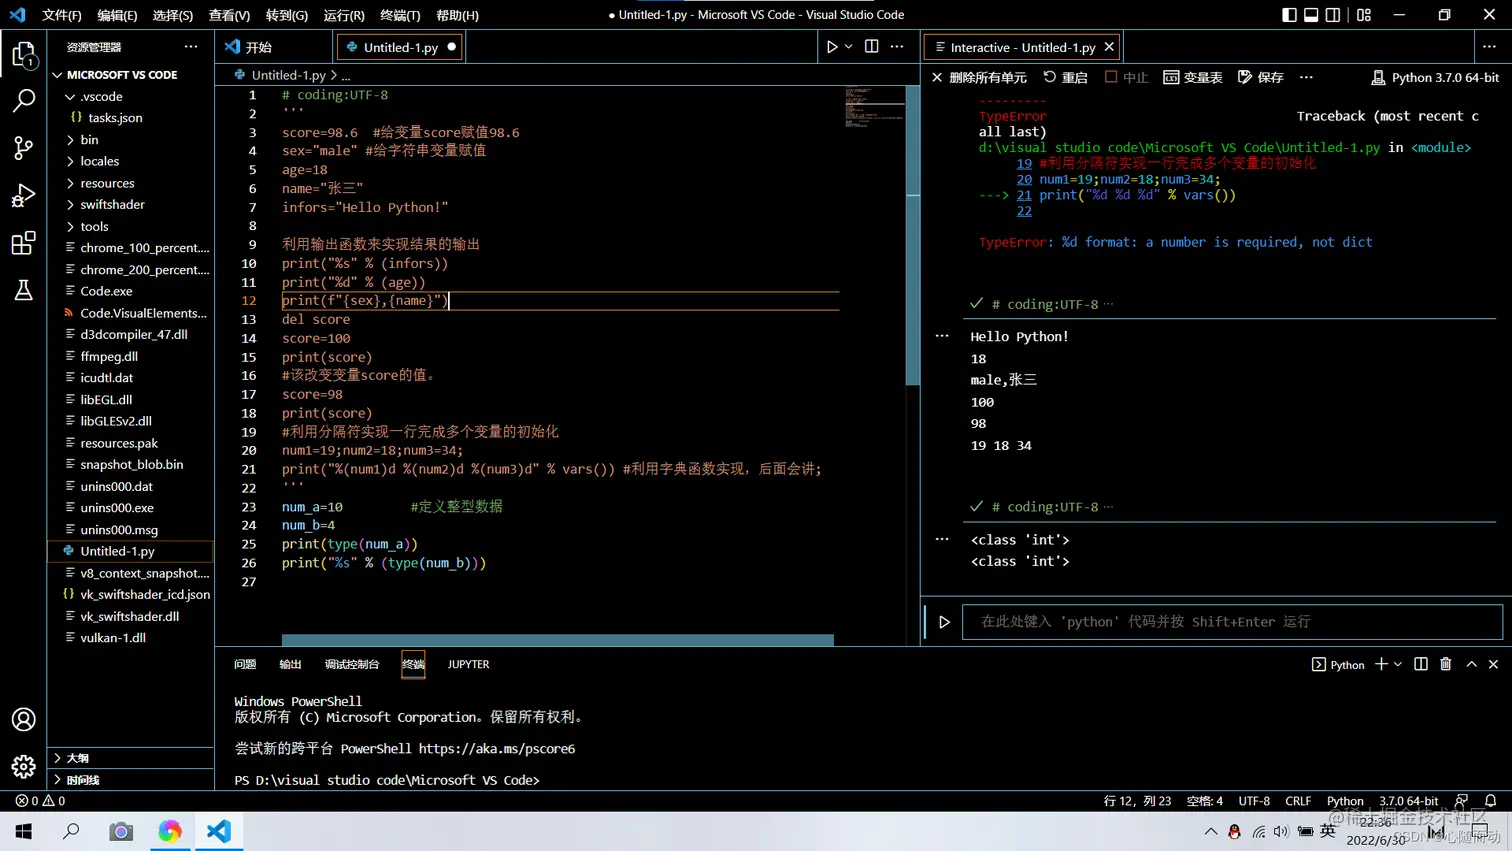1512x851 pixels.
Task: Switch to the 开始 editor tab
Action: tap(259, 47)
